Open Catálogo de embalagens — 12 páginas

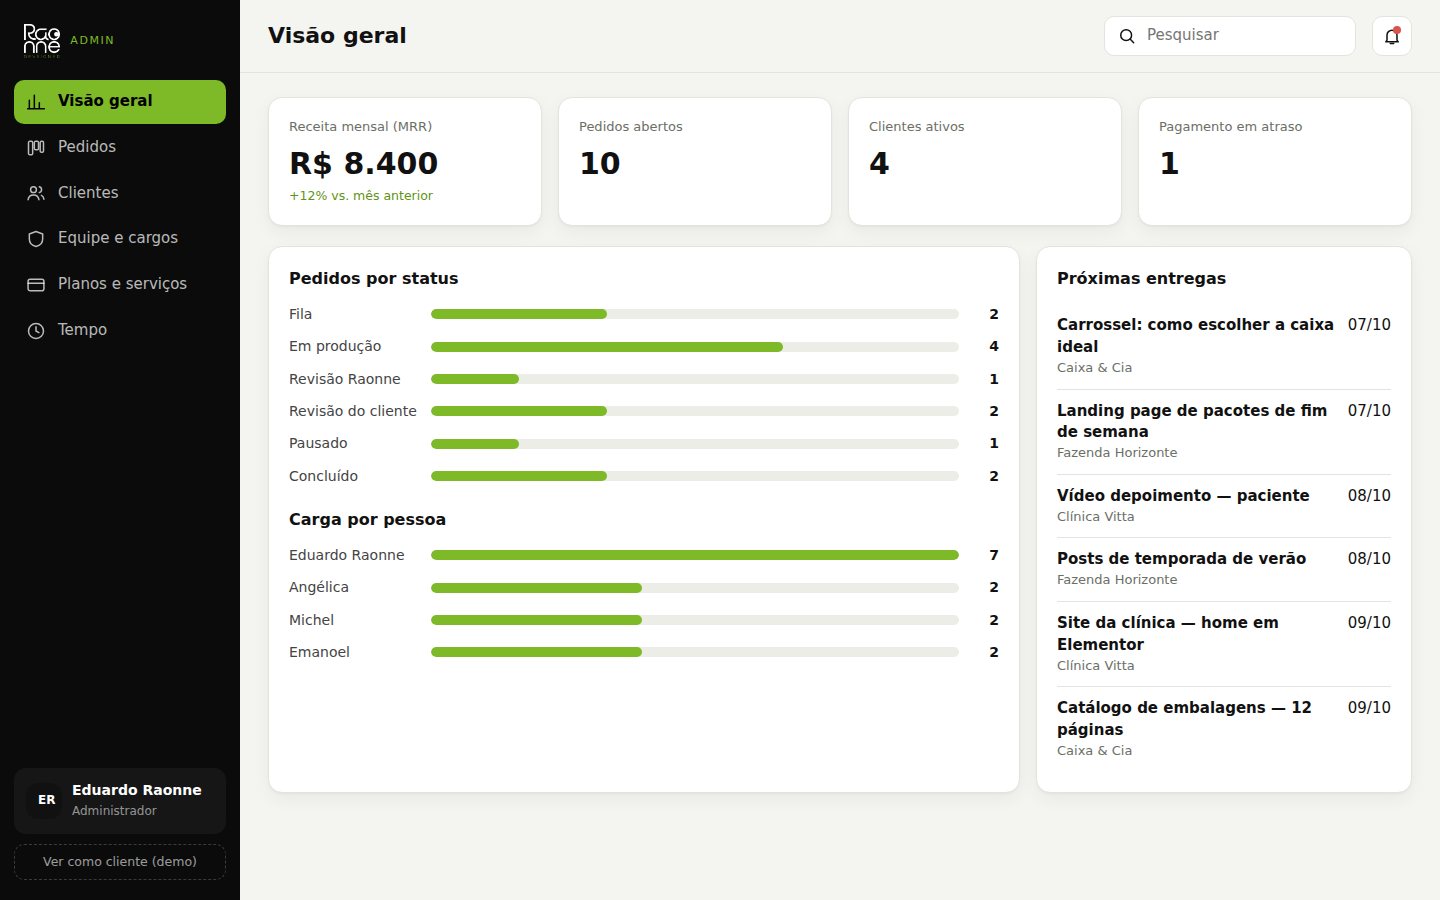click(1224, 728)
